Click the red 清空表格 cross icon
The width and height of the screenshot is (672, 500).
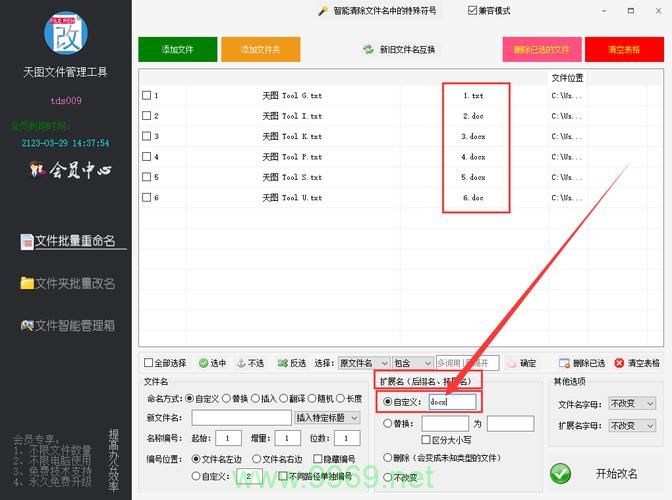tap(619, 363)
